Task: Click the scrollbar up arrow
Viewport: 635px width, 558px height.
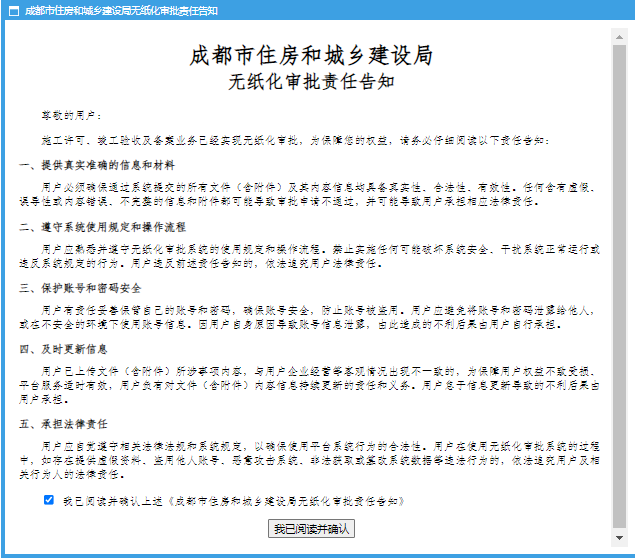Action: coord(619,37)
